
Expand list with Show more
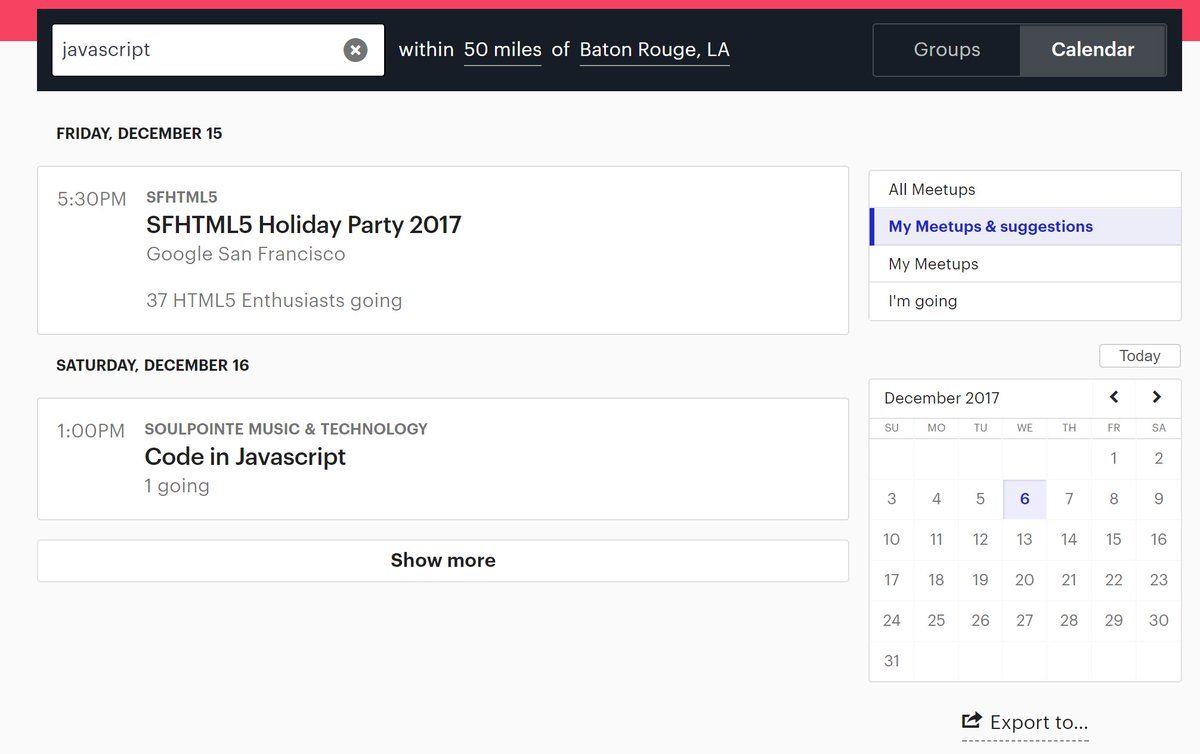[x=442, y=561]
